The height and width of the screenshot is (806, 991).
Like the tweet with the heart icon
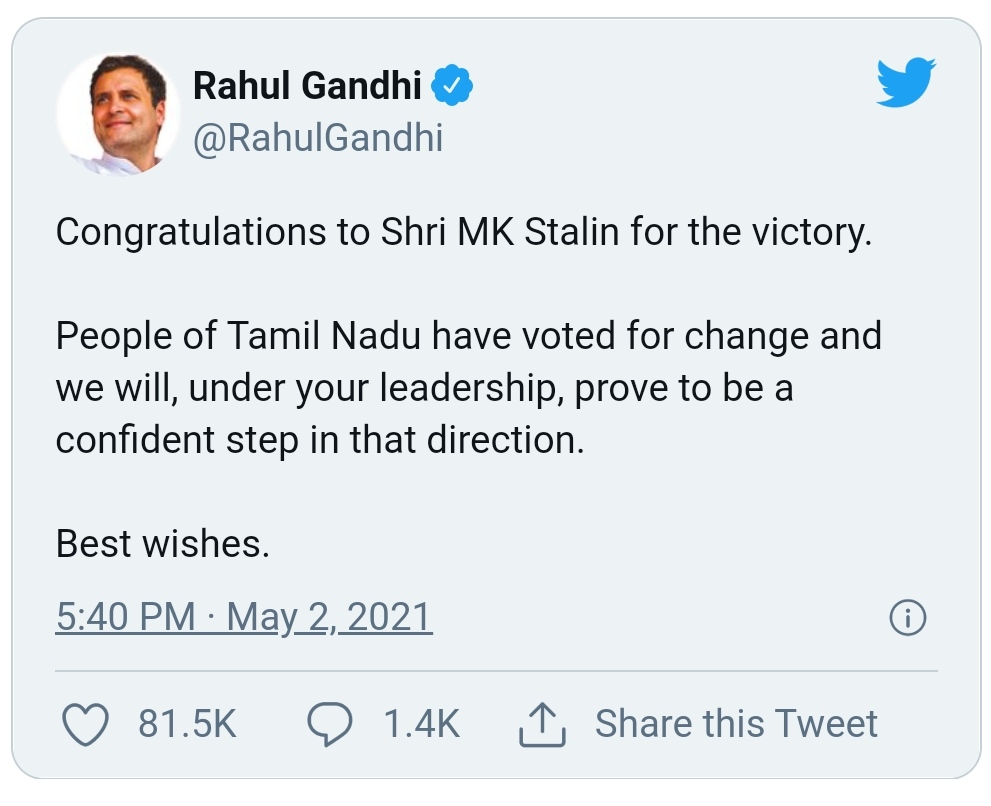pyautogui.click(x=84, y=724)
